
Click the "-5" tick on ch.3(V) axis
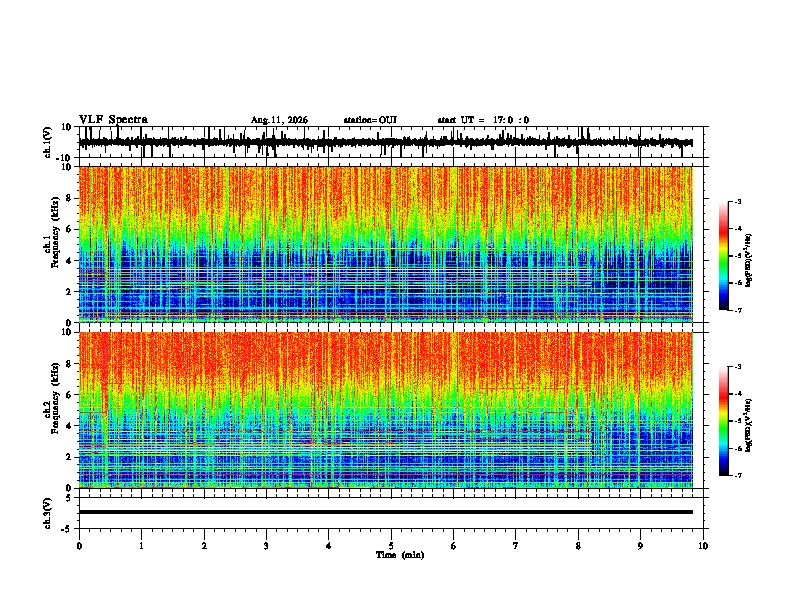point(68,529)
